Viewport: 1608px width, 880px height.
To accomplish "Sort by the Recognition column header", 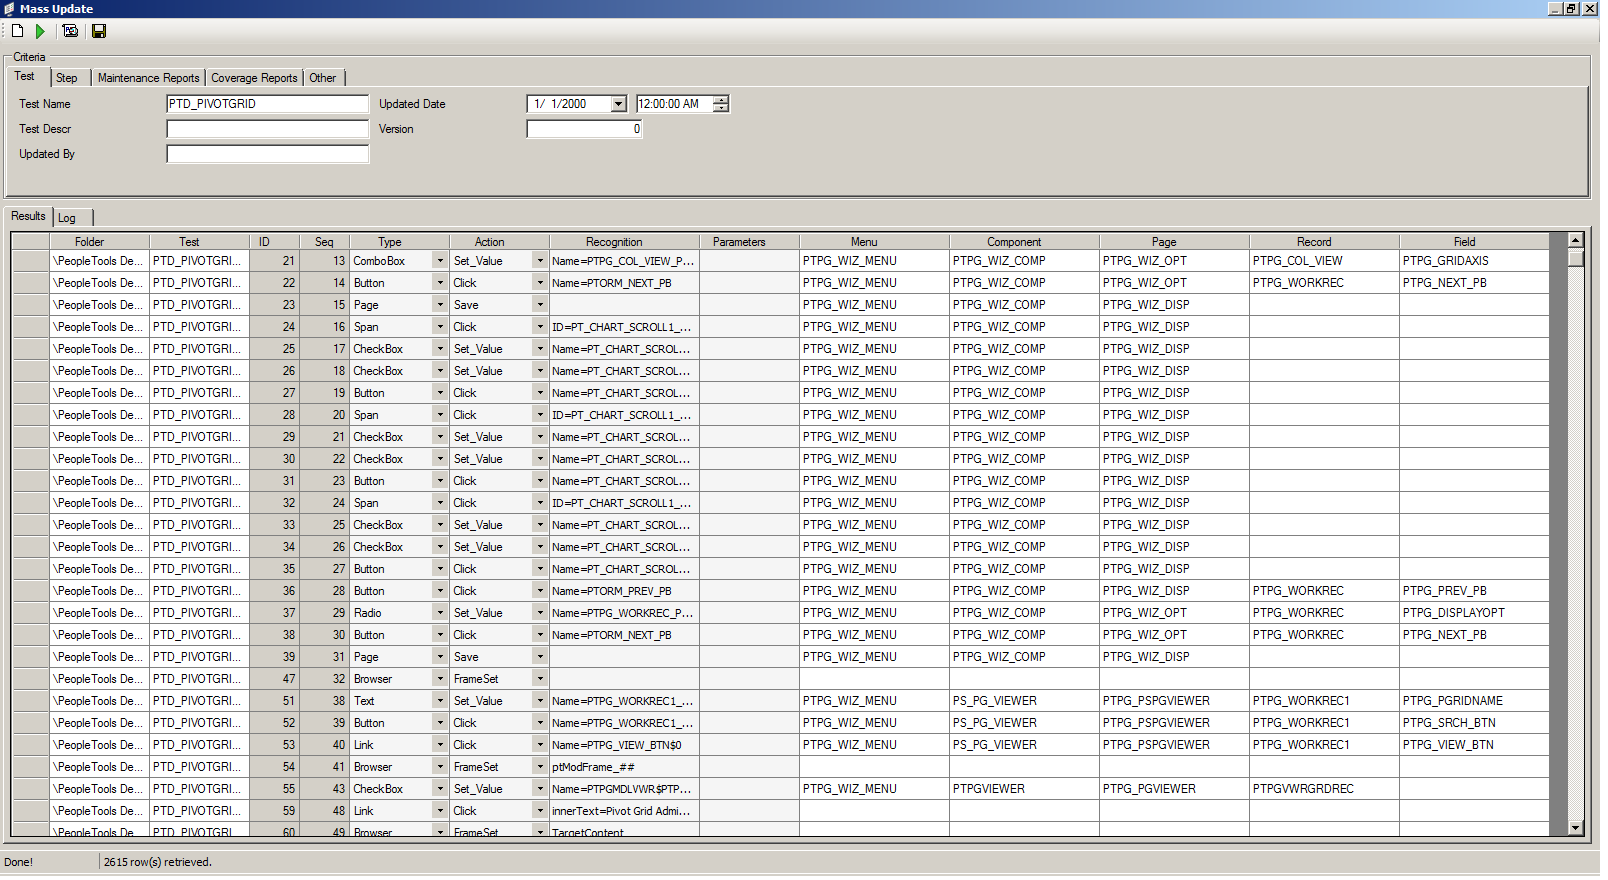I will pos(624,242).
